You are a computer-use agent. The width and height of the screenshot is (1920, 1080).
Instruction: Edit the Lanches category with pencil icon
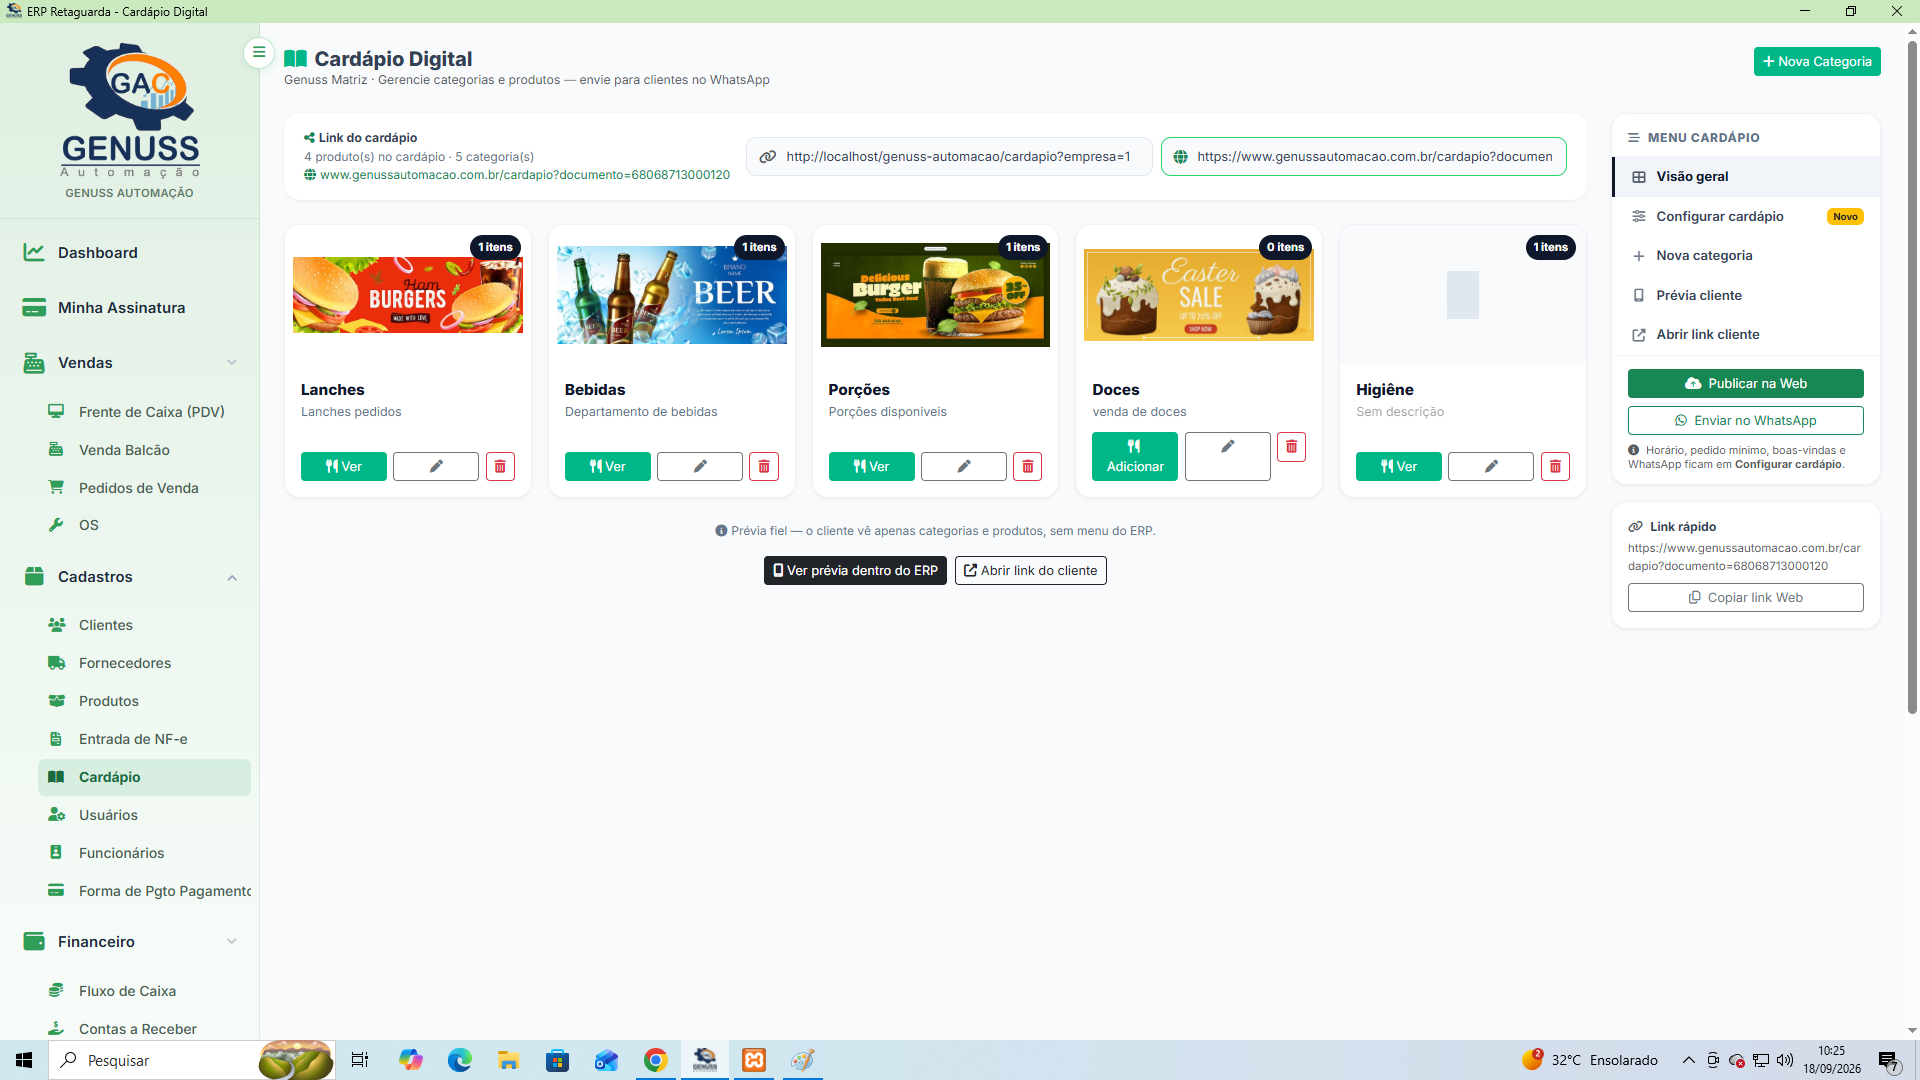click(436, 467)
